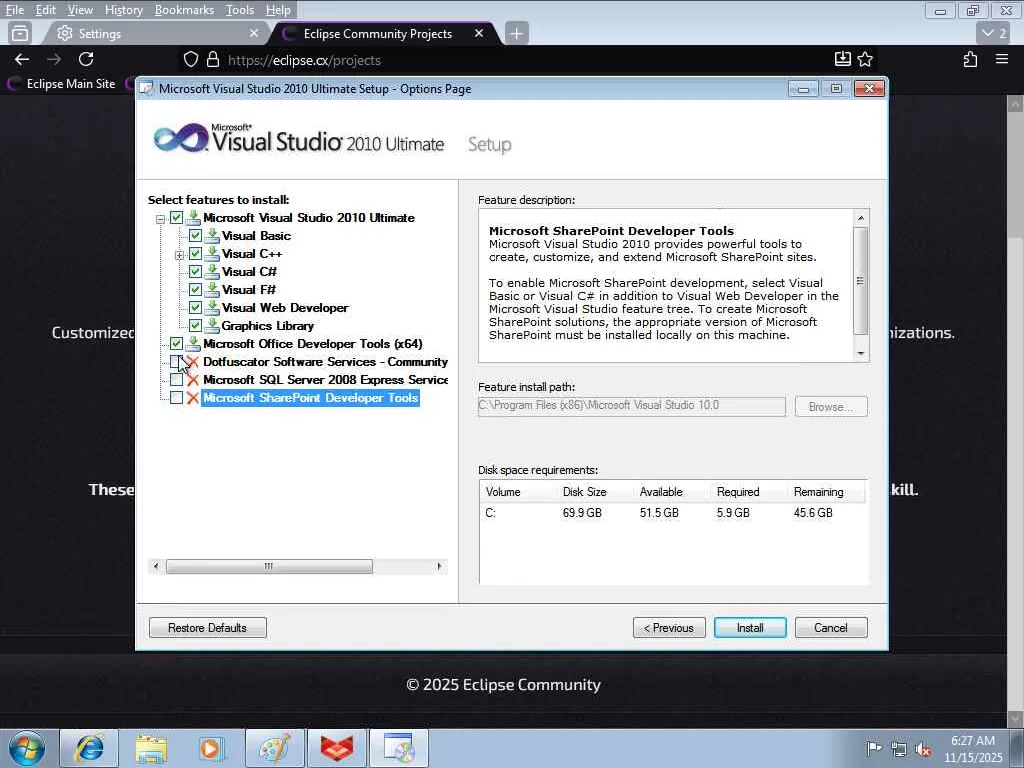Viewport: 1024px width, 768px height.
Task: Uncheck the Visual Basic checkbox
Action: (195, 236)
